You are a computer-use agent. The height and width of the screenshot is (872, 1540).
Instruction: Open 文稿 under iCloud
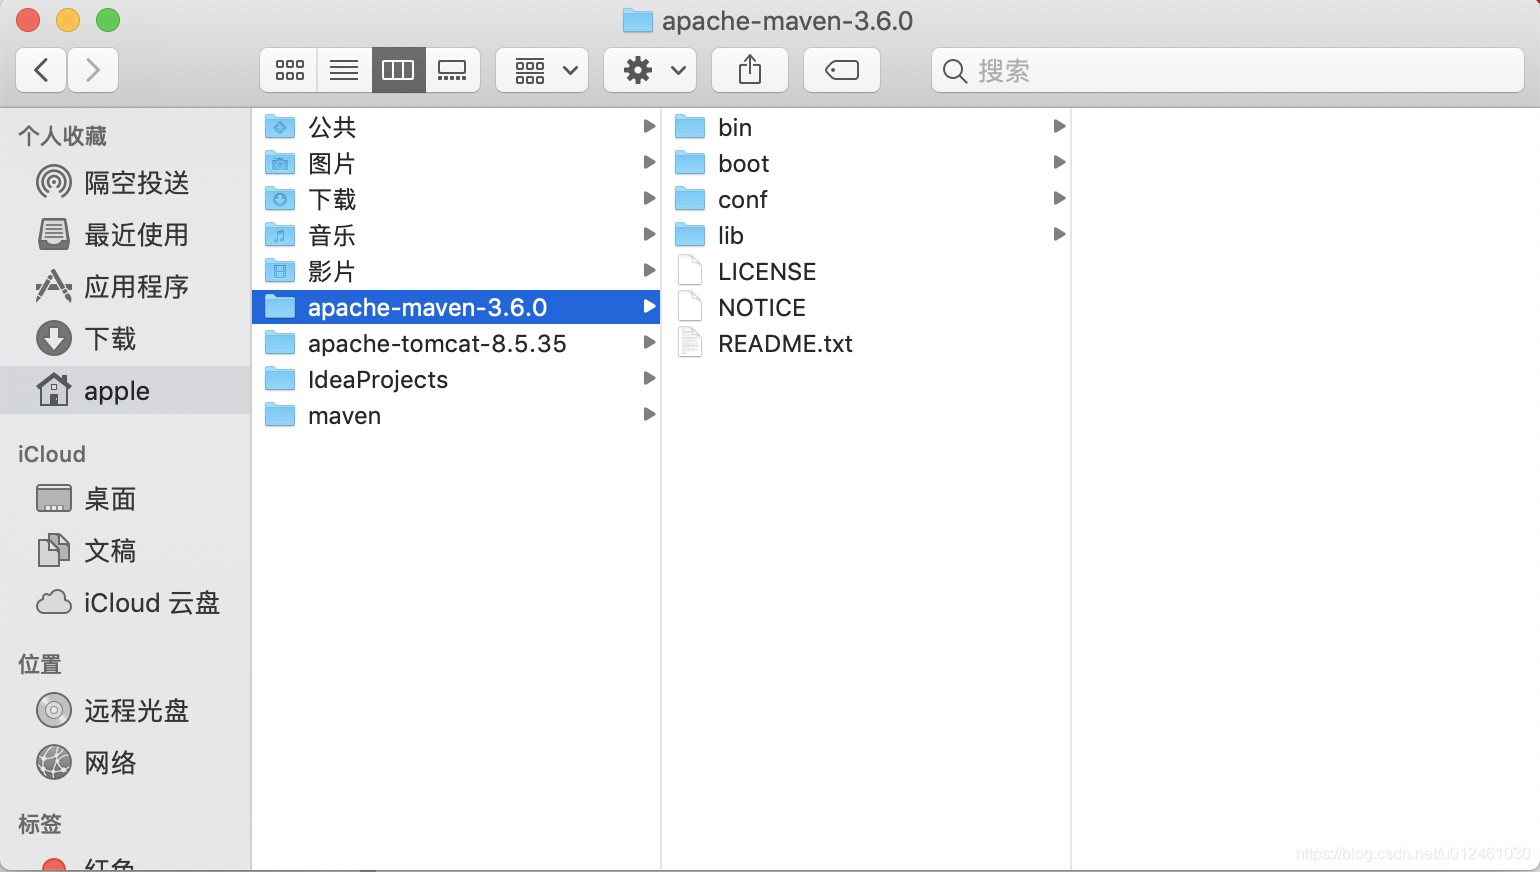(x=125, y=551)
